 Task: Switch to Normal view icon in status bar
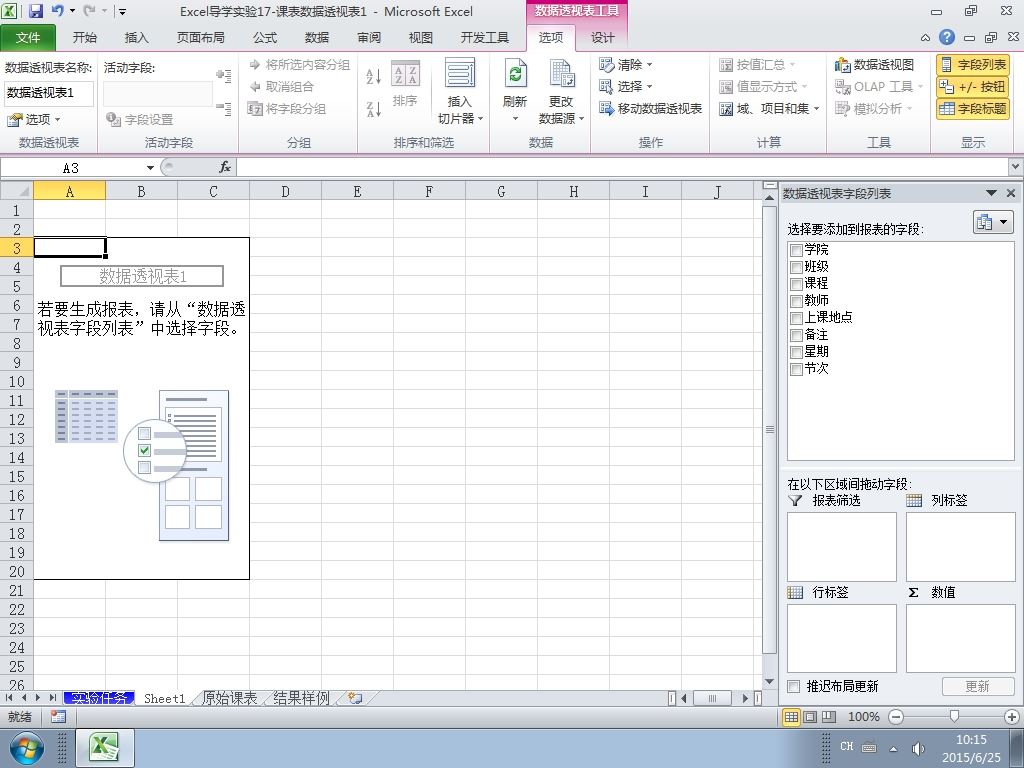(791, 717)
